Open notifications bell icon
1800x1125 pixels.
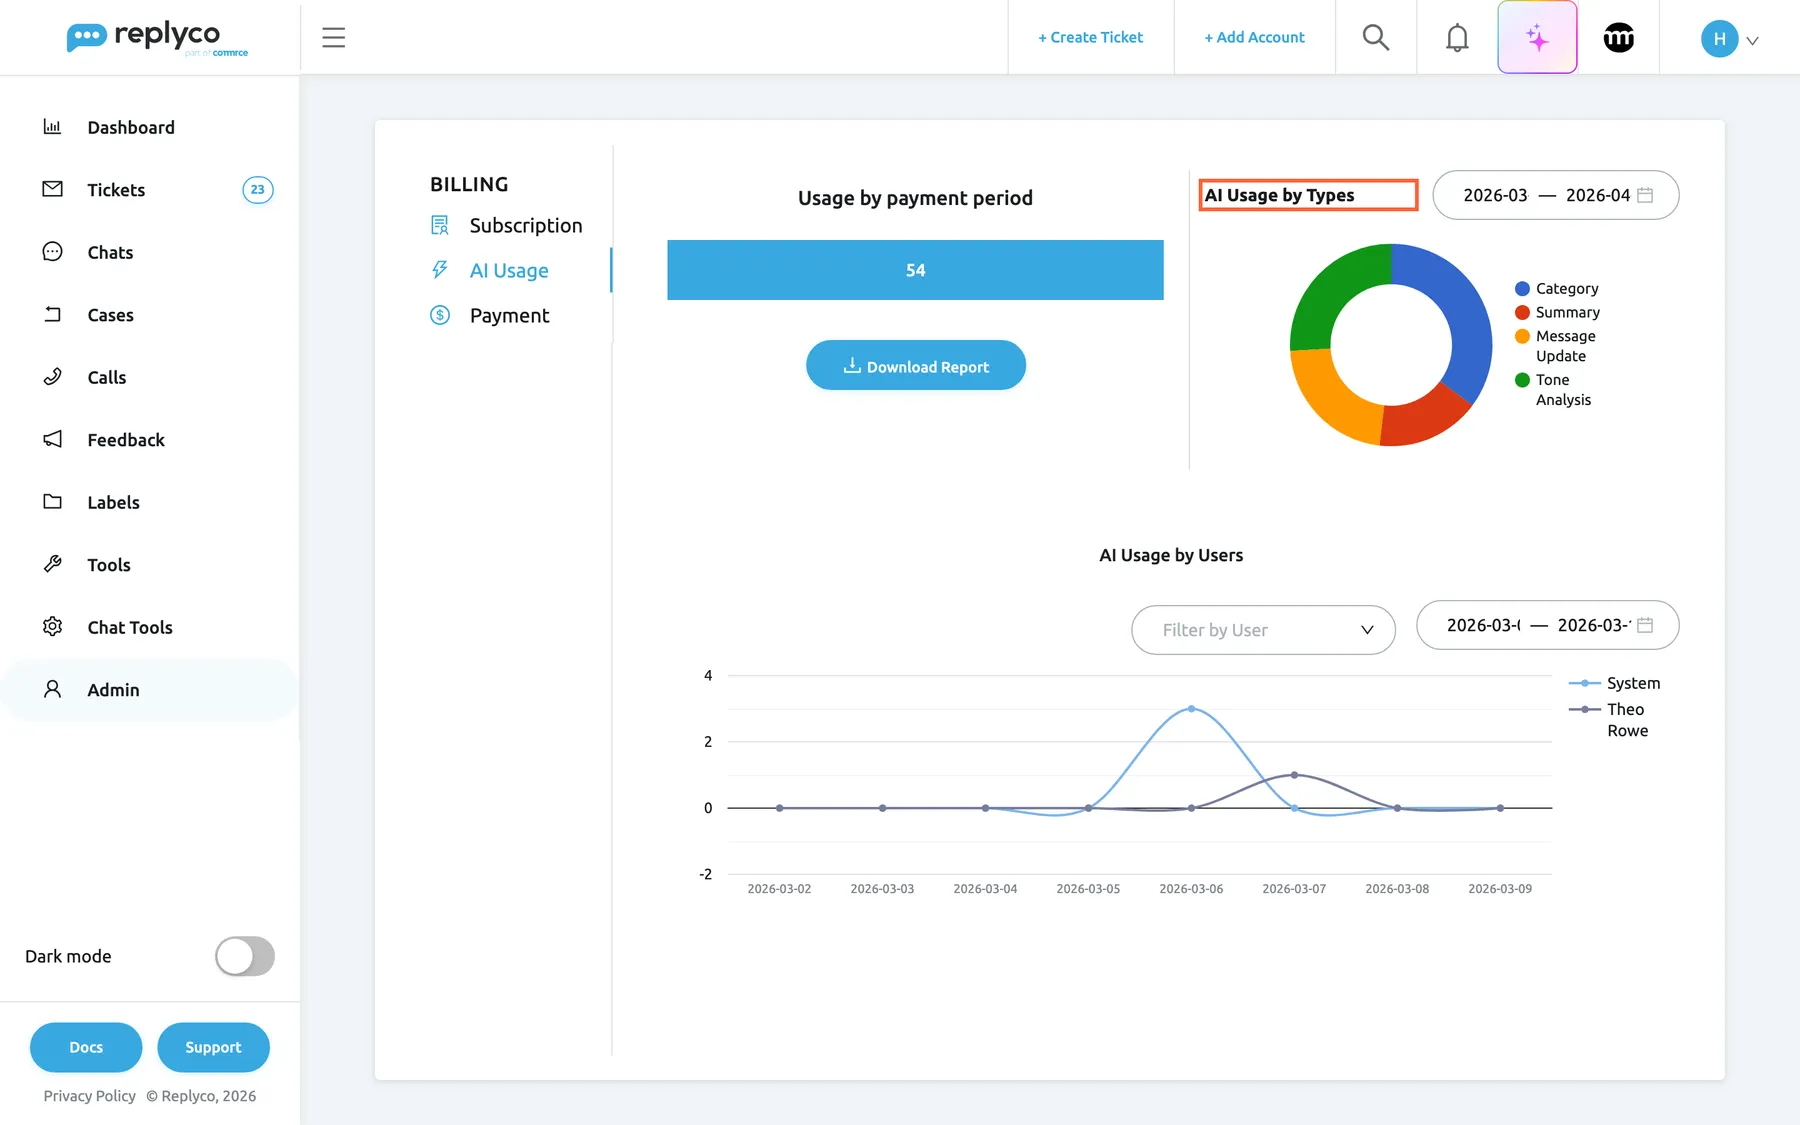1457,38
